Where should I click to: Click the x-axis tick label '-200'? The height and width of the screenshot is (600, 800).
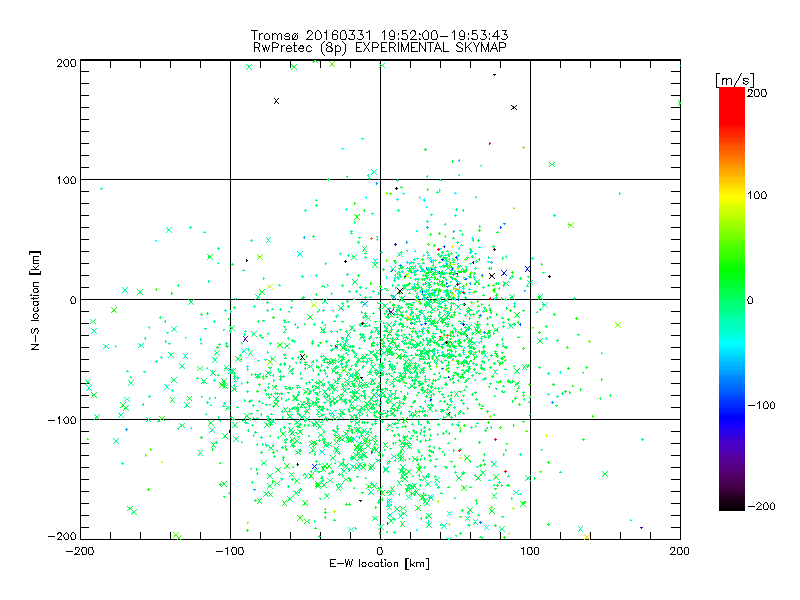pos(80,551)
